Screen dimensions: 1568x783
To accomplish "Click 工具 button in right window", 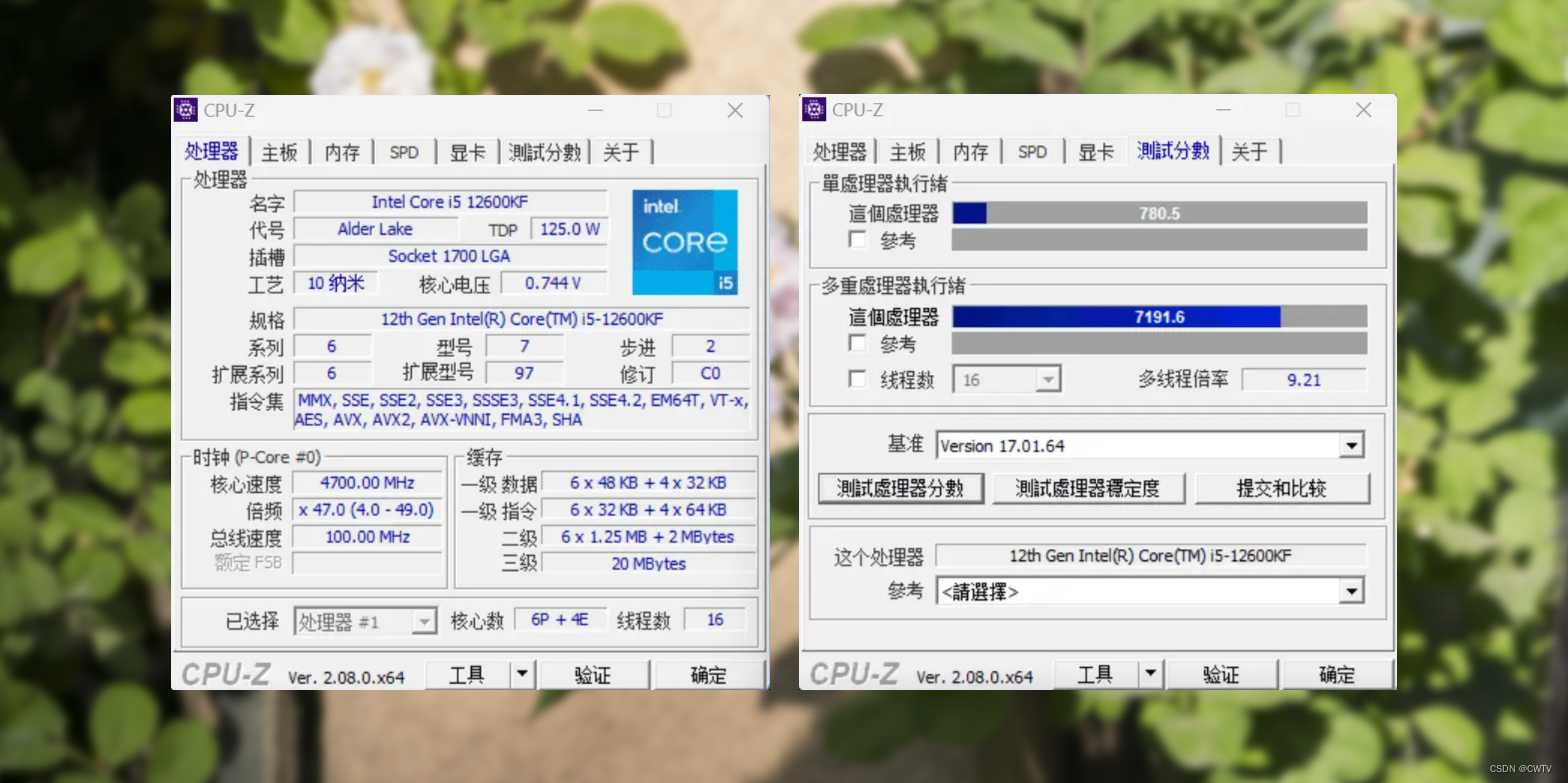I will pyautogui.click(x=1095, y=675).
